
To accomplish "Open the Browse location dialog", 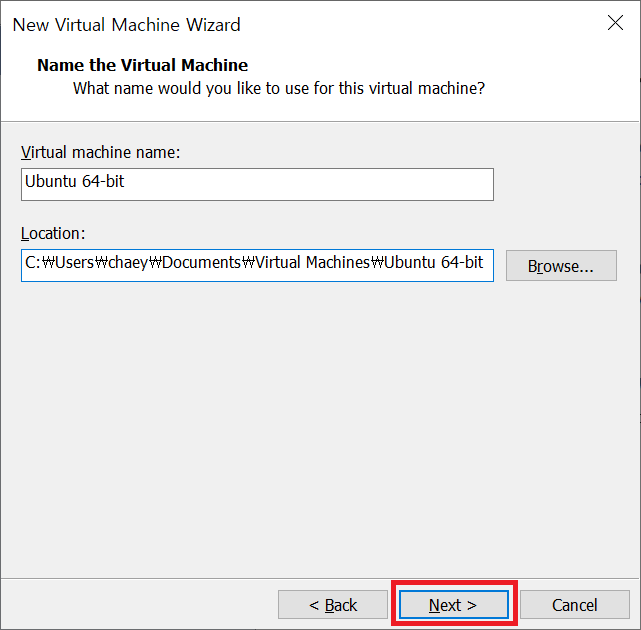I will tap(561, 265).
